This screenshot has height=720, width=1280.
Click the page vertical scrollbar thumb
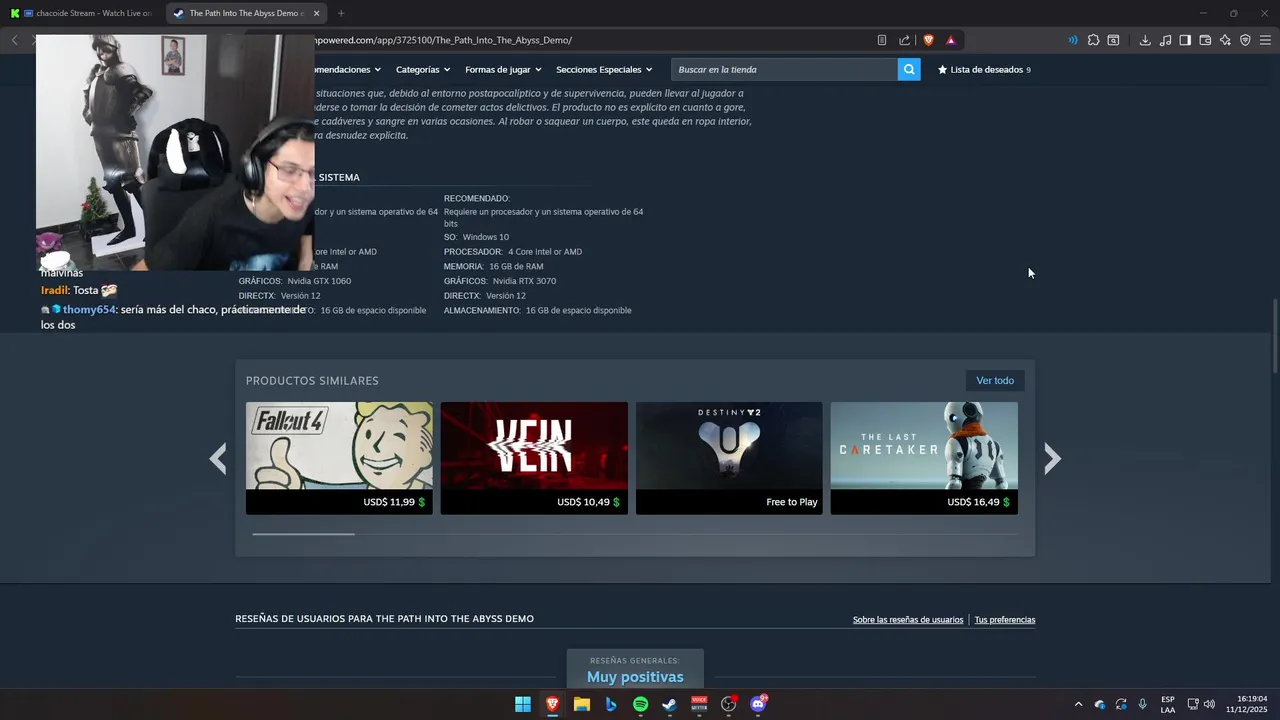pyautogui.click(x=1274, y=336)
